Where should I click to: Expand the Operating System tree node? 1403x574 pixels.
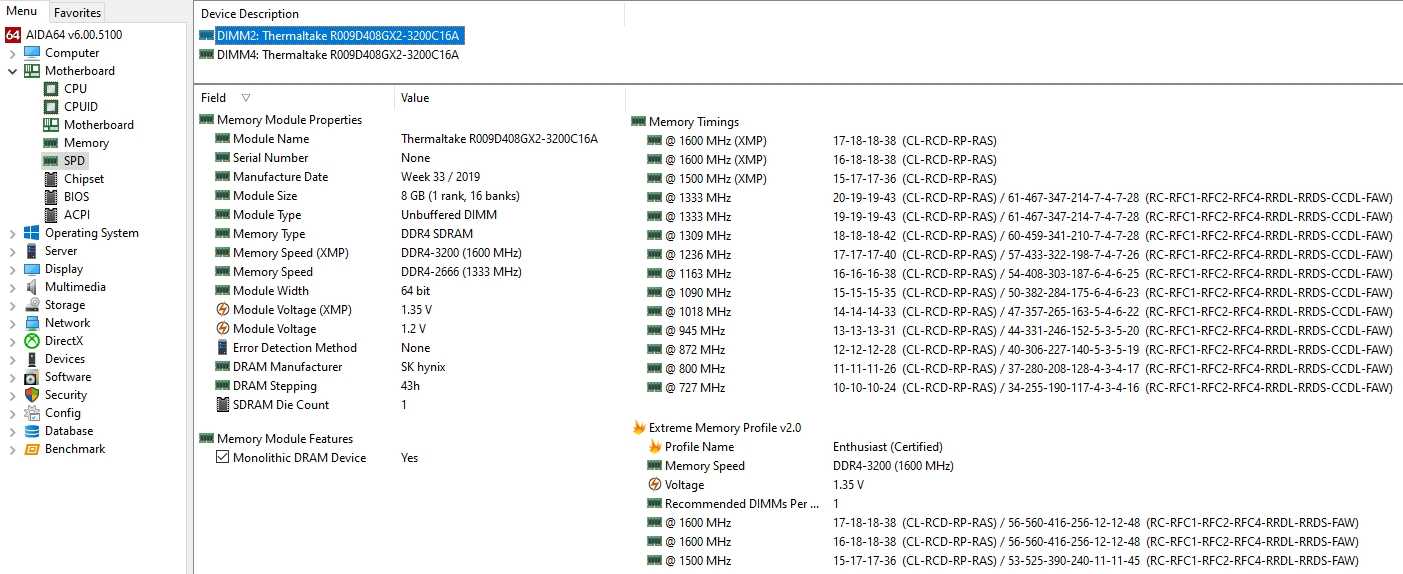tap(12, 233)
